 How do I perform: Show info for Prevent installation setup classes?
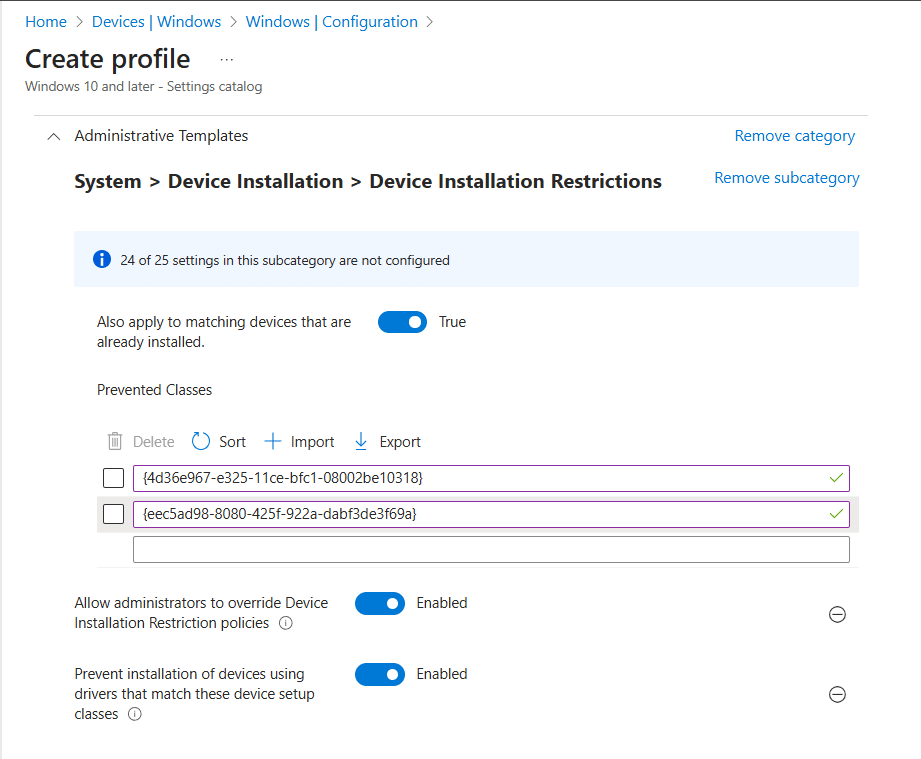tap(135, 715)
